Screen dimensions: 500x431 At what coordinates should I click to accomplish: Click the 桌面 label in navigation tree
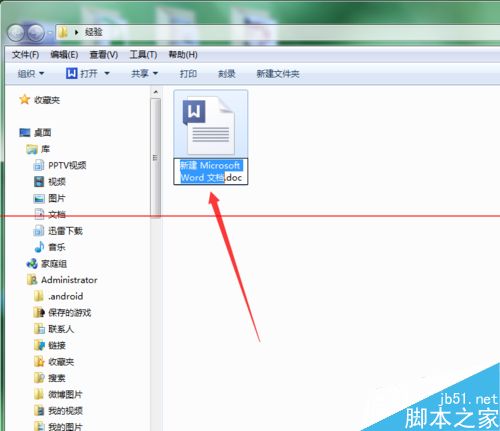[43, 133]
